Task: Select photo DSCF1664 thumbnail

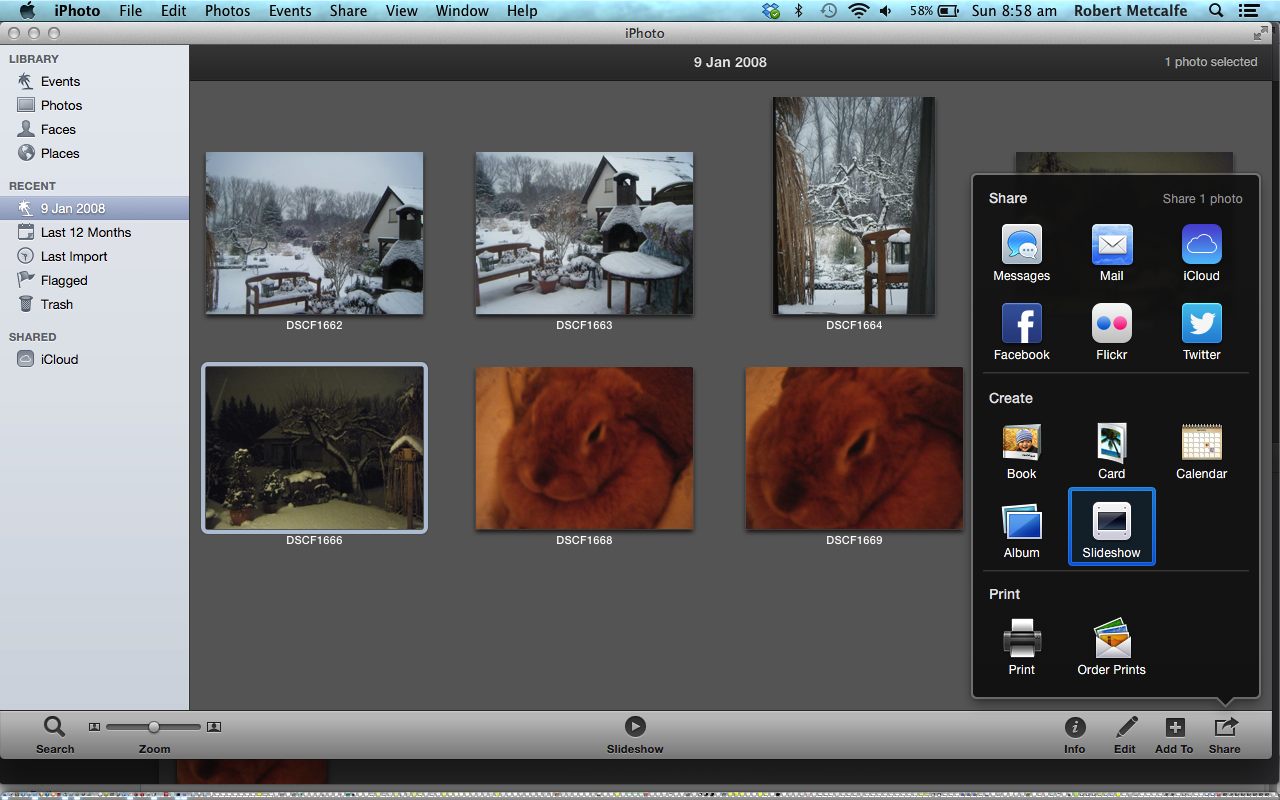Action: coord(854,206)
